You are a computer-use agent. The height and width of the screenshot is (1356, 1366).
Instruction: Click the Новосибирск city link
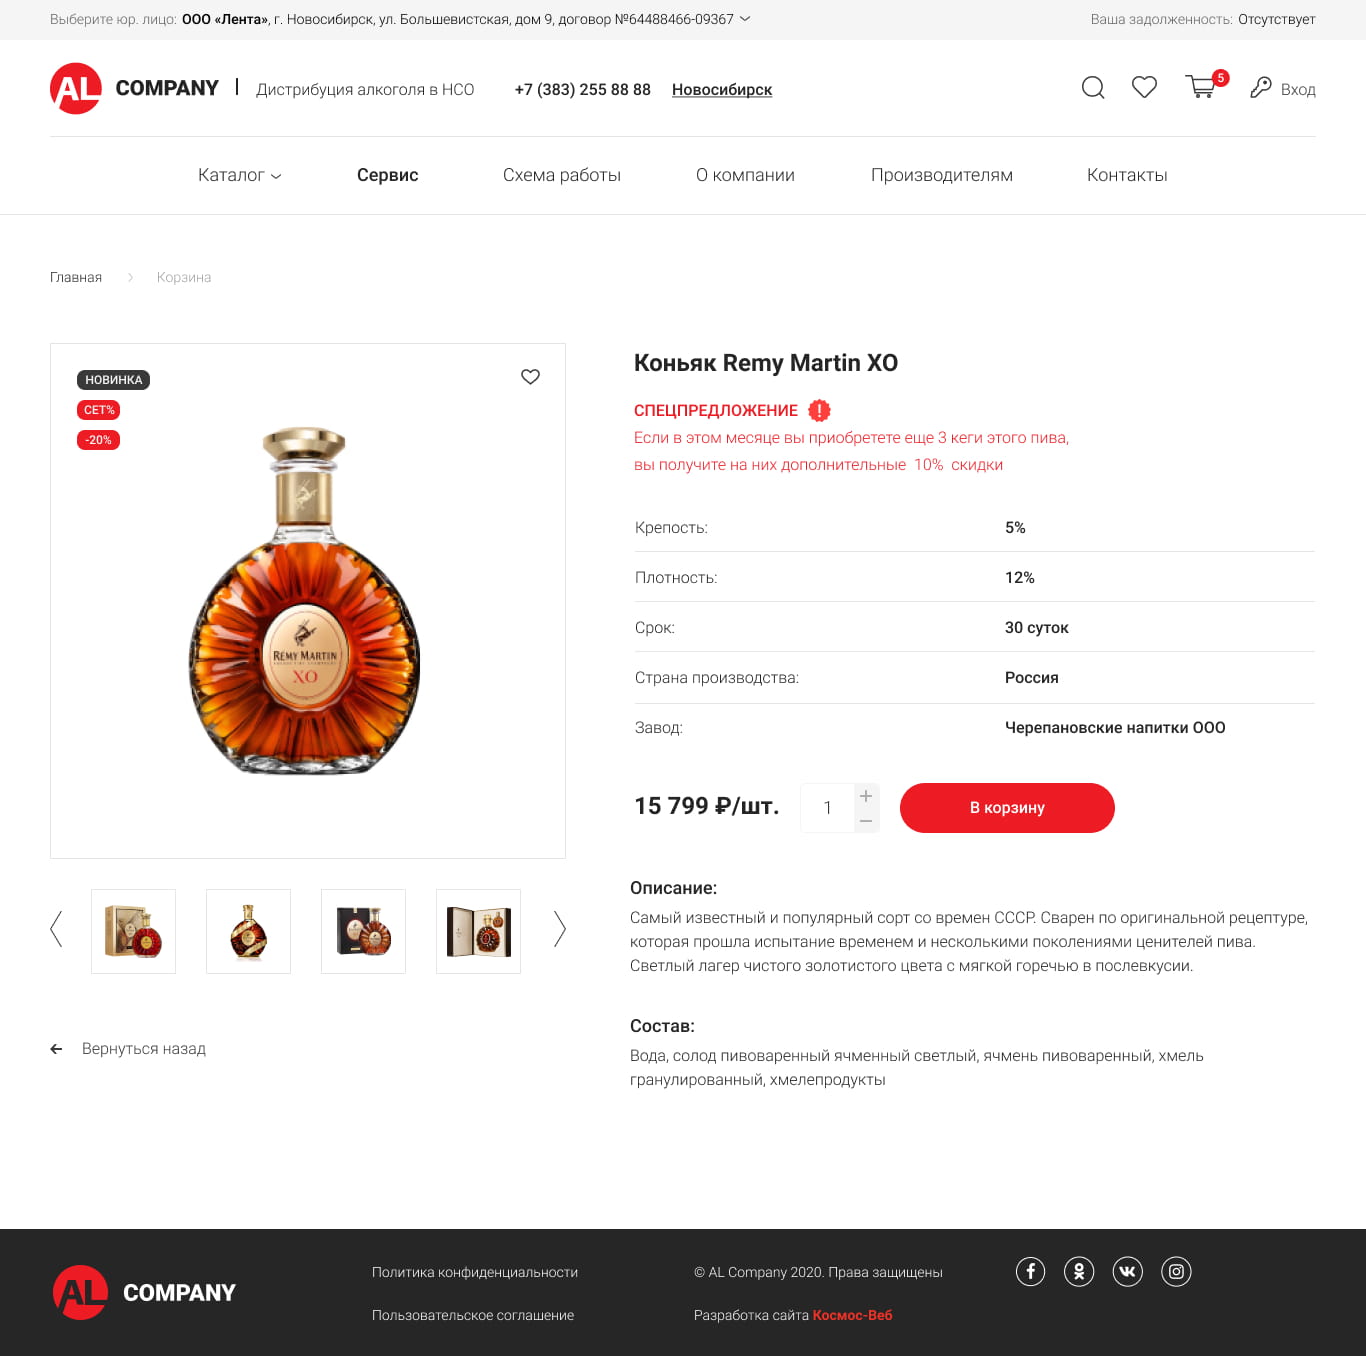click(x=722, y=90)
